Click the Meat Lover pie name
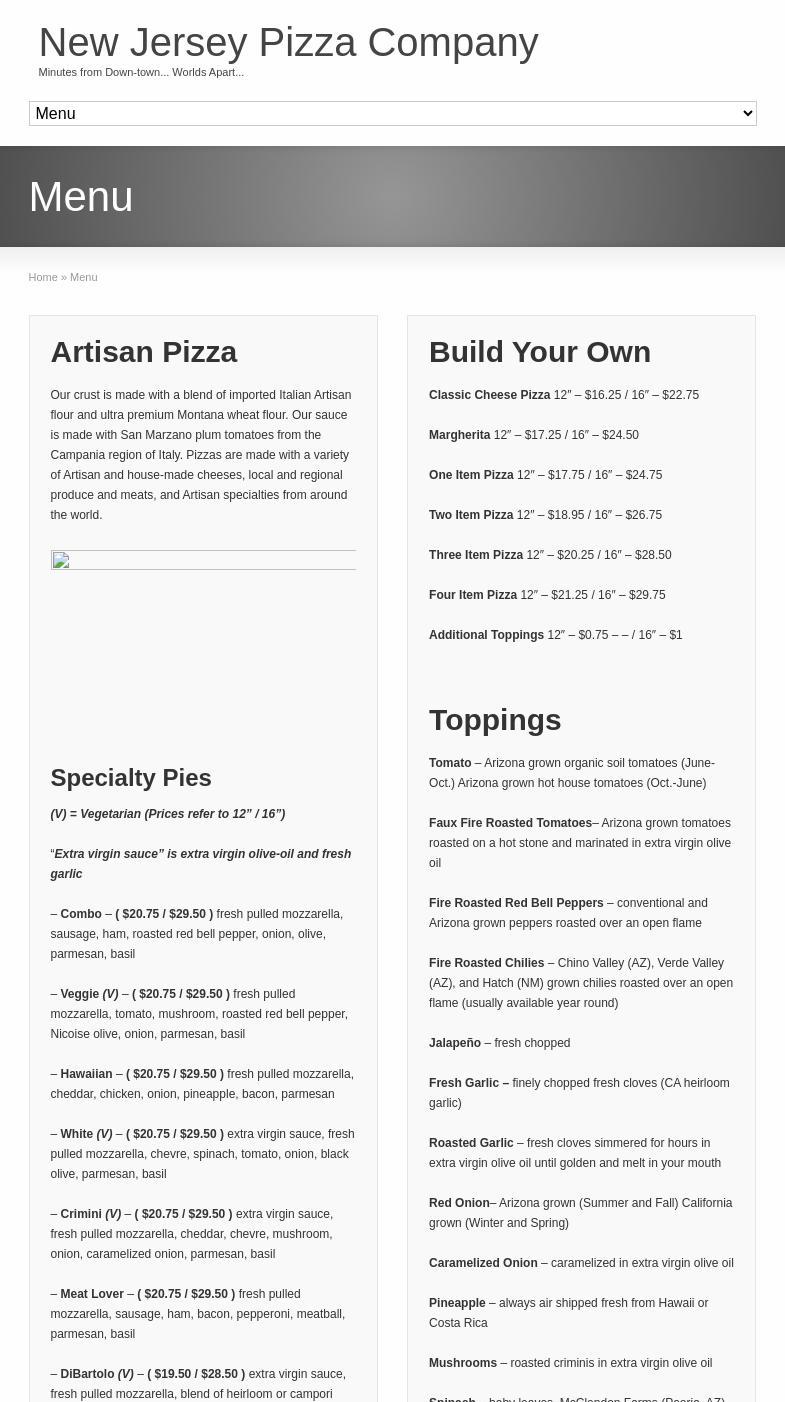 (x=92, y=1294)
